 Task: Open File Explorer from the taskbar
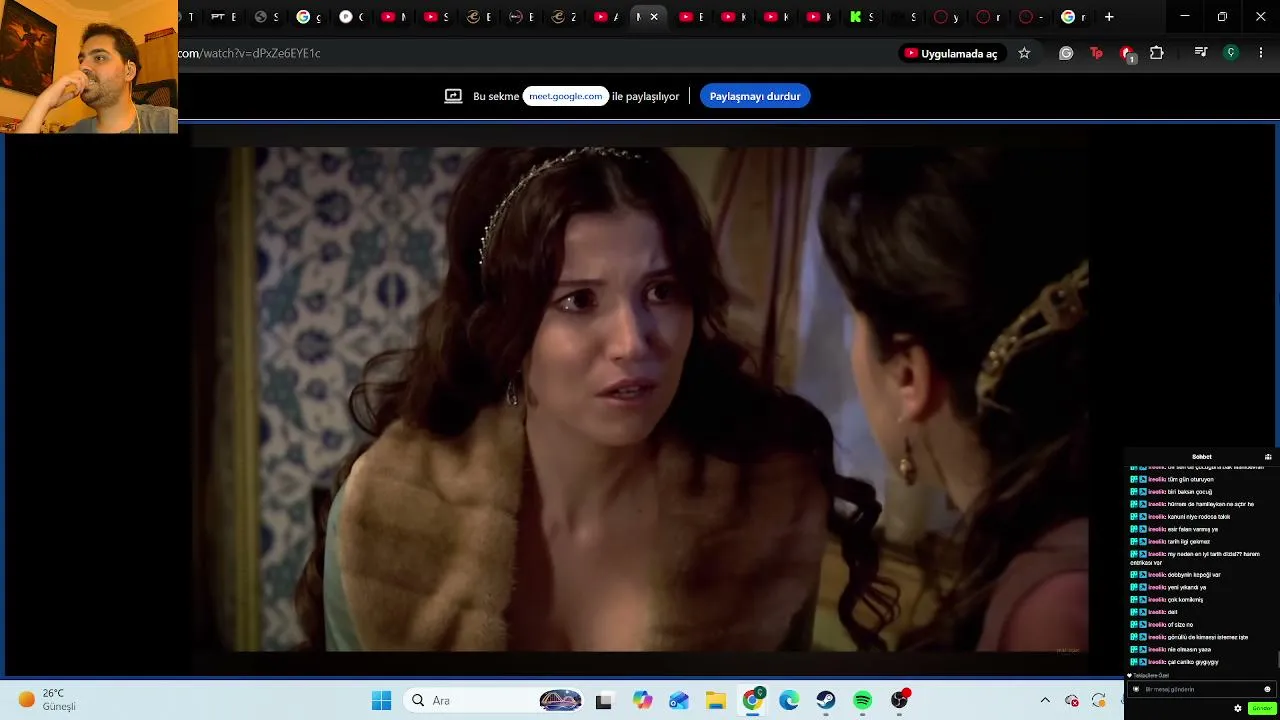716,701
